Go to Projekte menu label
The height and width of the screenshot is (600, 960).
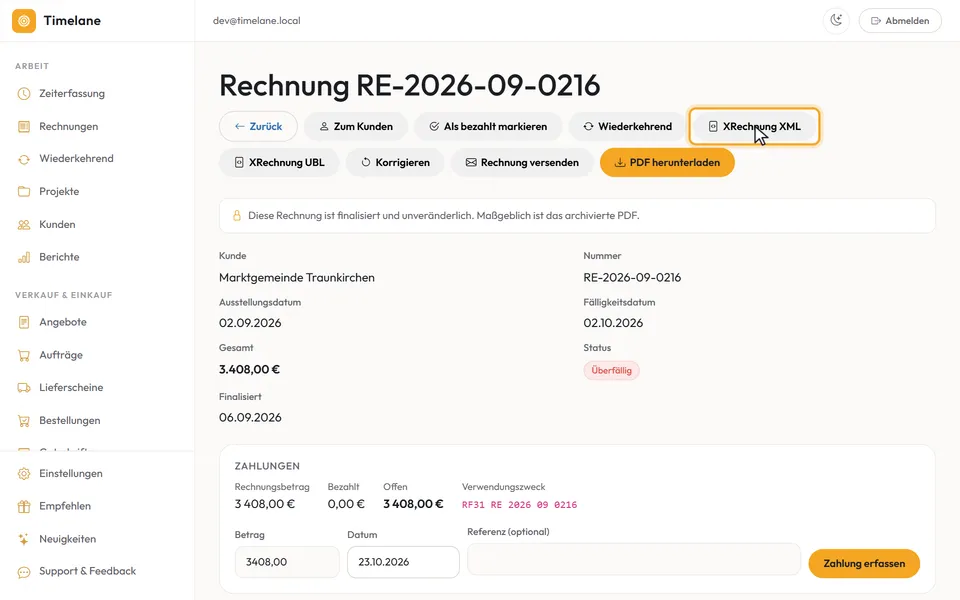pos(59,192)
